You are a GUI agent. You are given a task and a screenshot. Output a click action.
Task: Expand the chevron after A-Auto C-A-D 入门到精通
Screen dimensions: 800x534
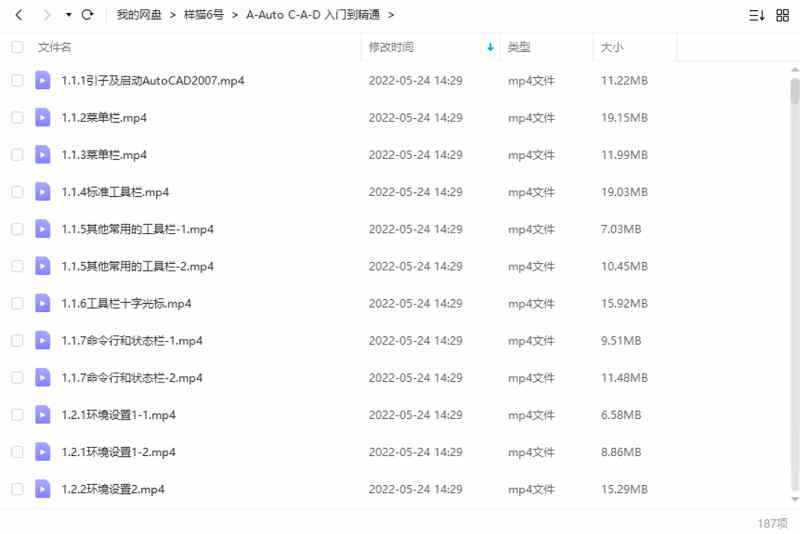click(x=391, y=15)
